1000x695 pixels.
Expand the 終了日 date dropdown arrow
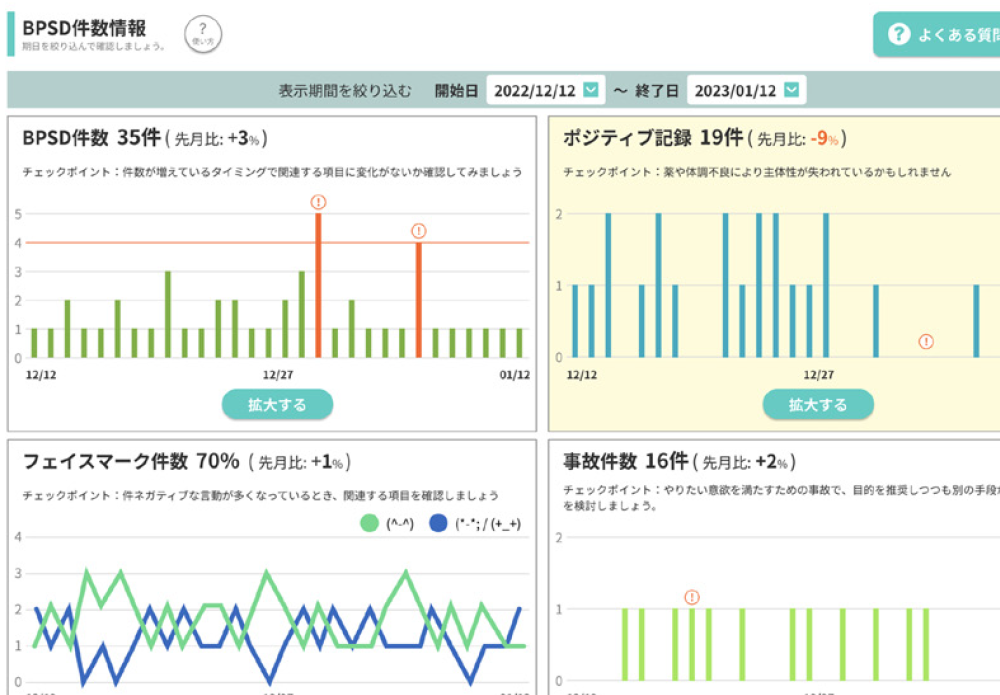(x=791, y=90)
